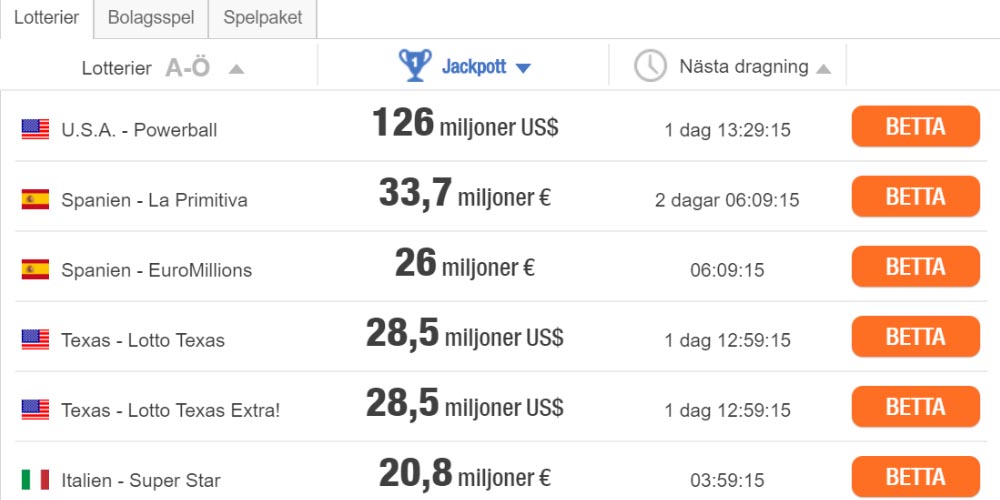Open the Spelpaket tab
This screenshot has width=1000, height=500.
pyautogui.click(x=262, y=18)
